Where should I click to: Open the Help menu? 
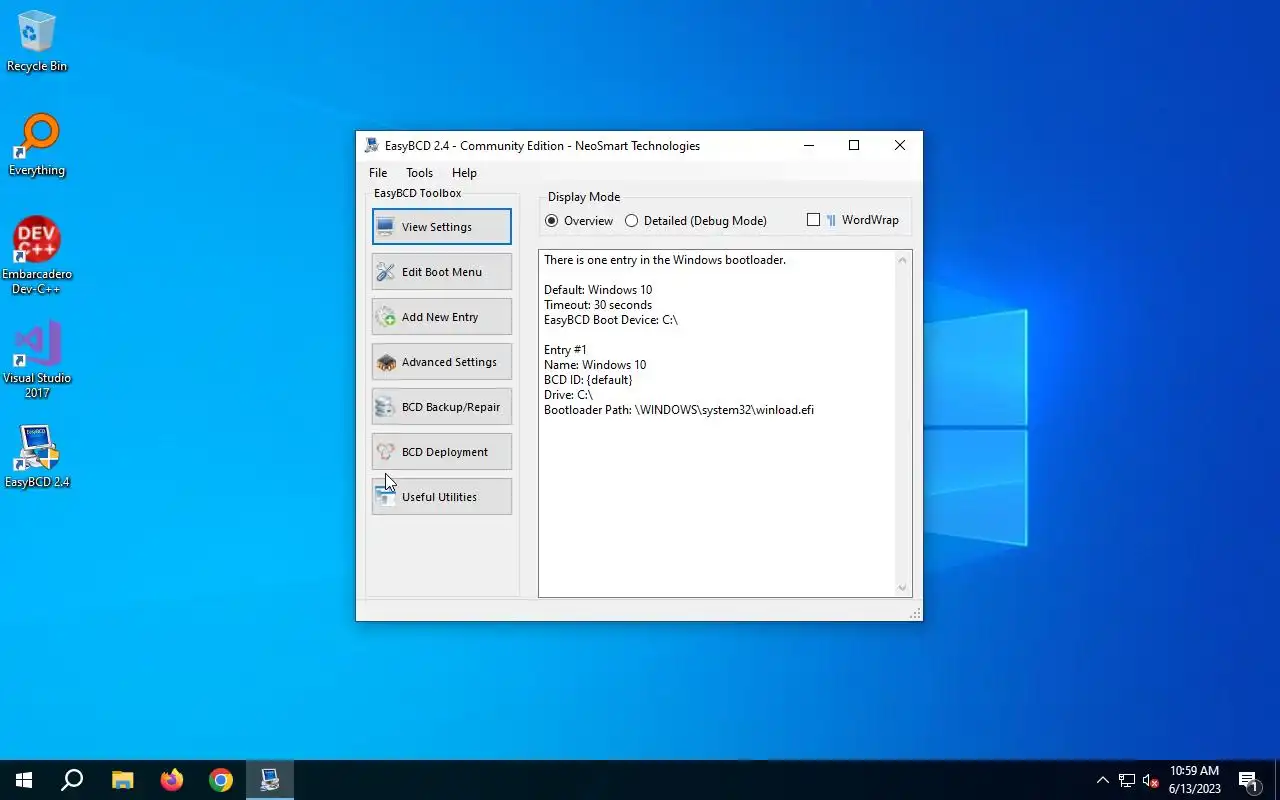[x=464, y=173]
